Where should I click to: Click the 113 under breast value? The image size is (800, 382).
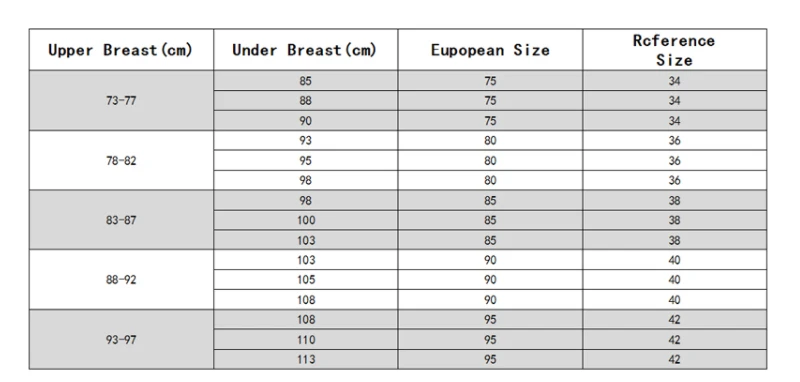coord(306,360)
